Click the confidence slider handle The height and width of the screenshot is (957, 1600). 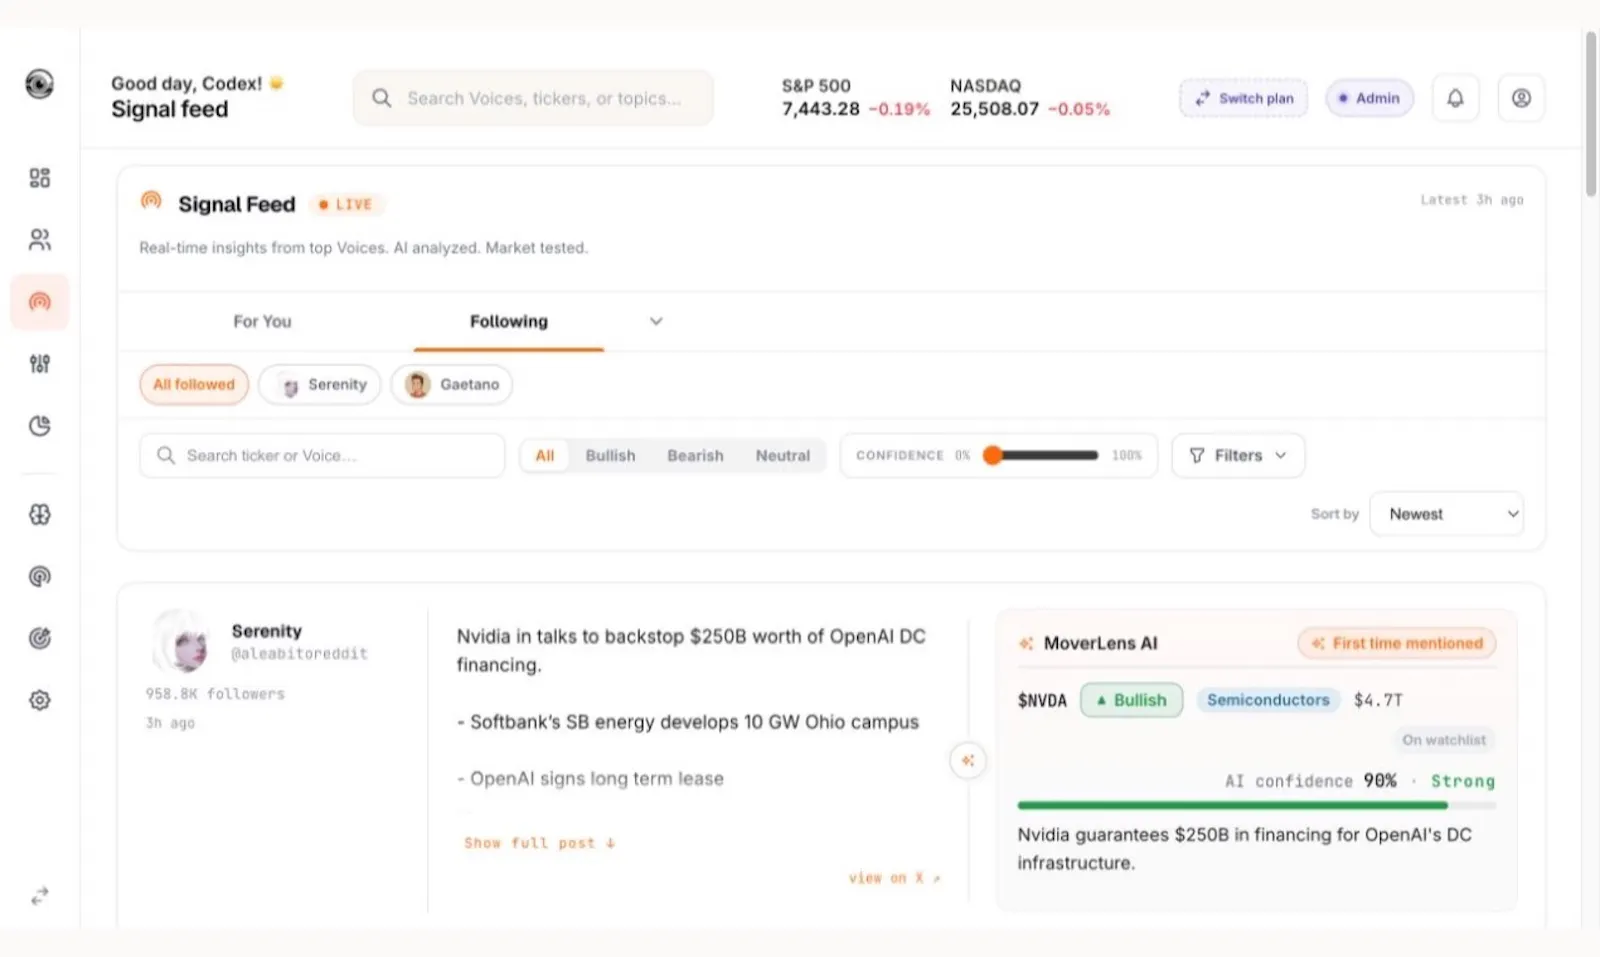point(992,456)
